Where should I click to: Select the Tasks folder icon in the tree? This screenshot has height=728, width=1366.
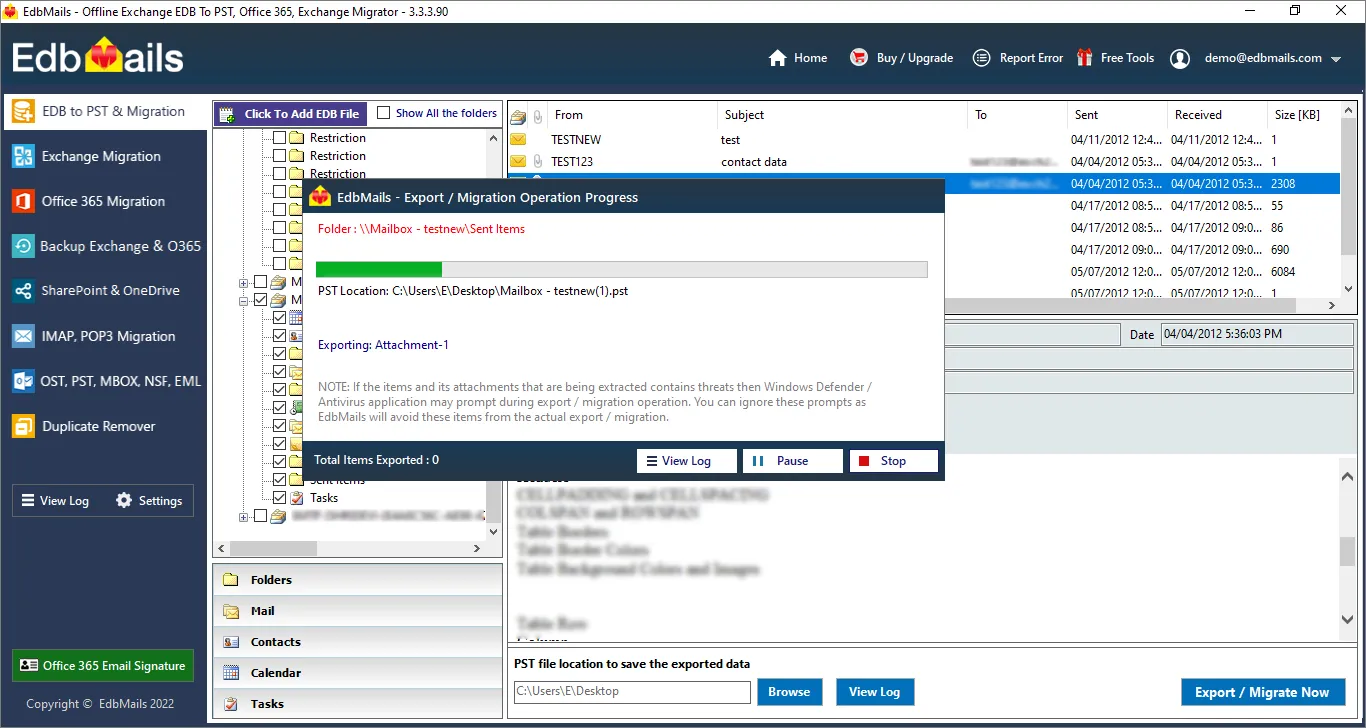297,498
